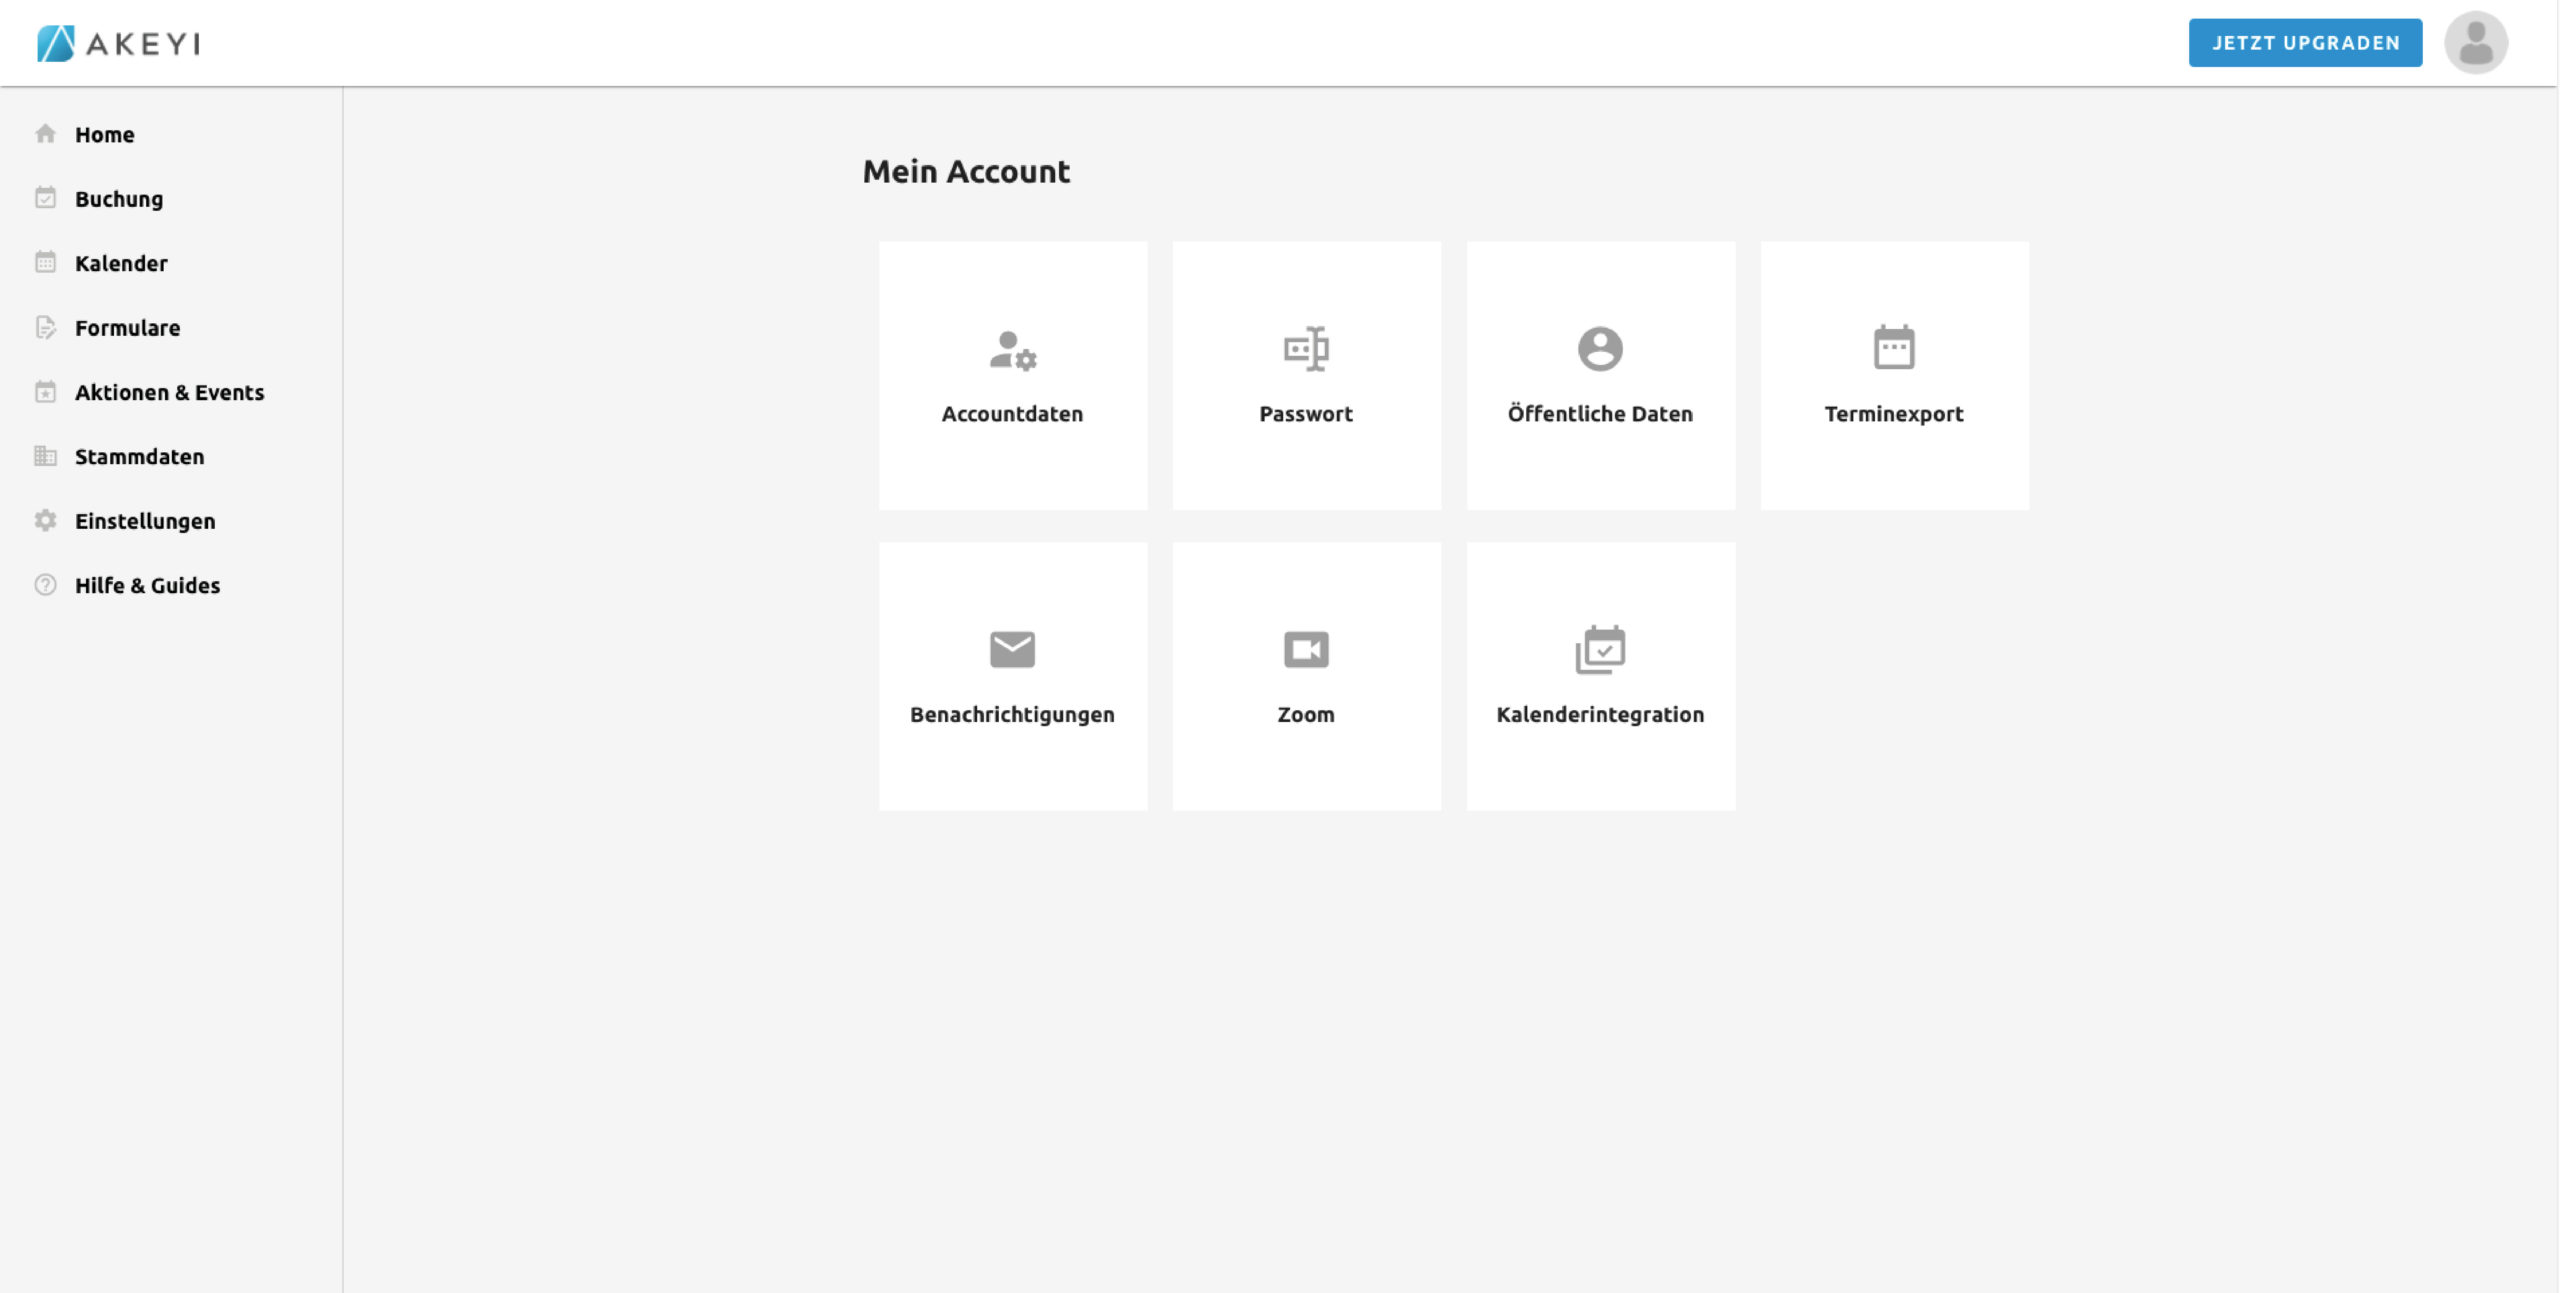Navigate to Kalender menu item

121,263
